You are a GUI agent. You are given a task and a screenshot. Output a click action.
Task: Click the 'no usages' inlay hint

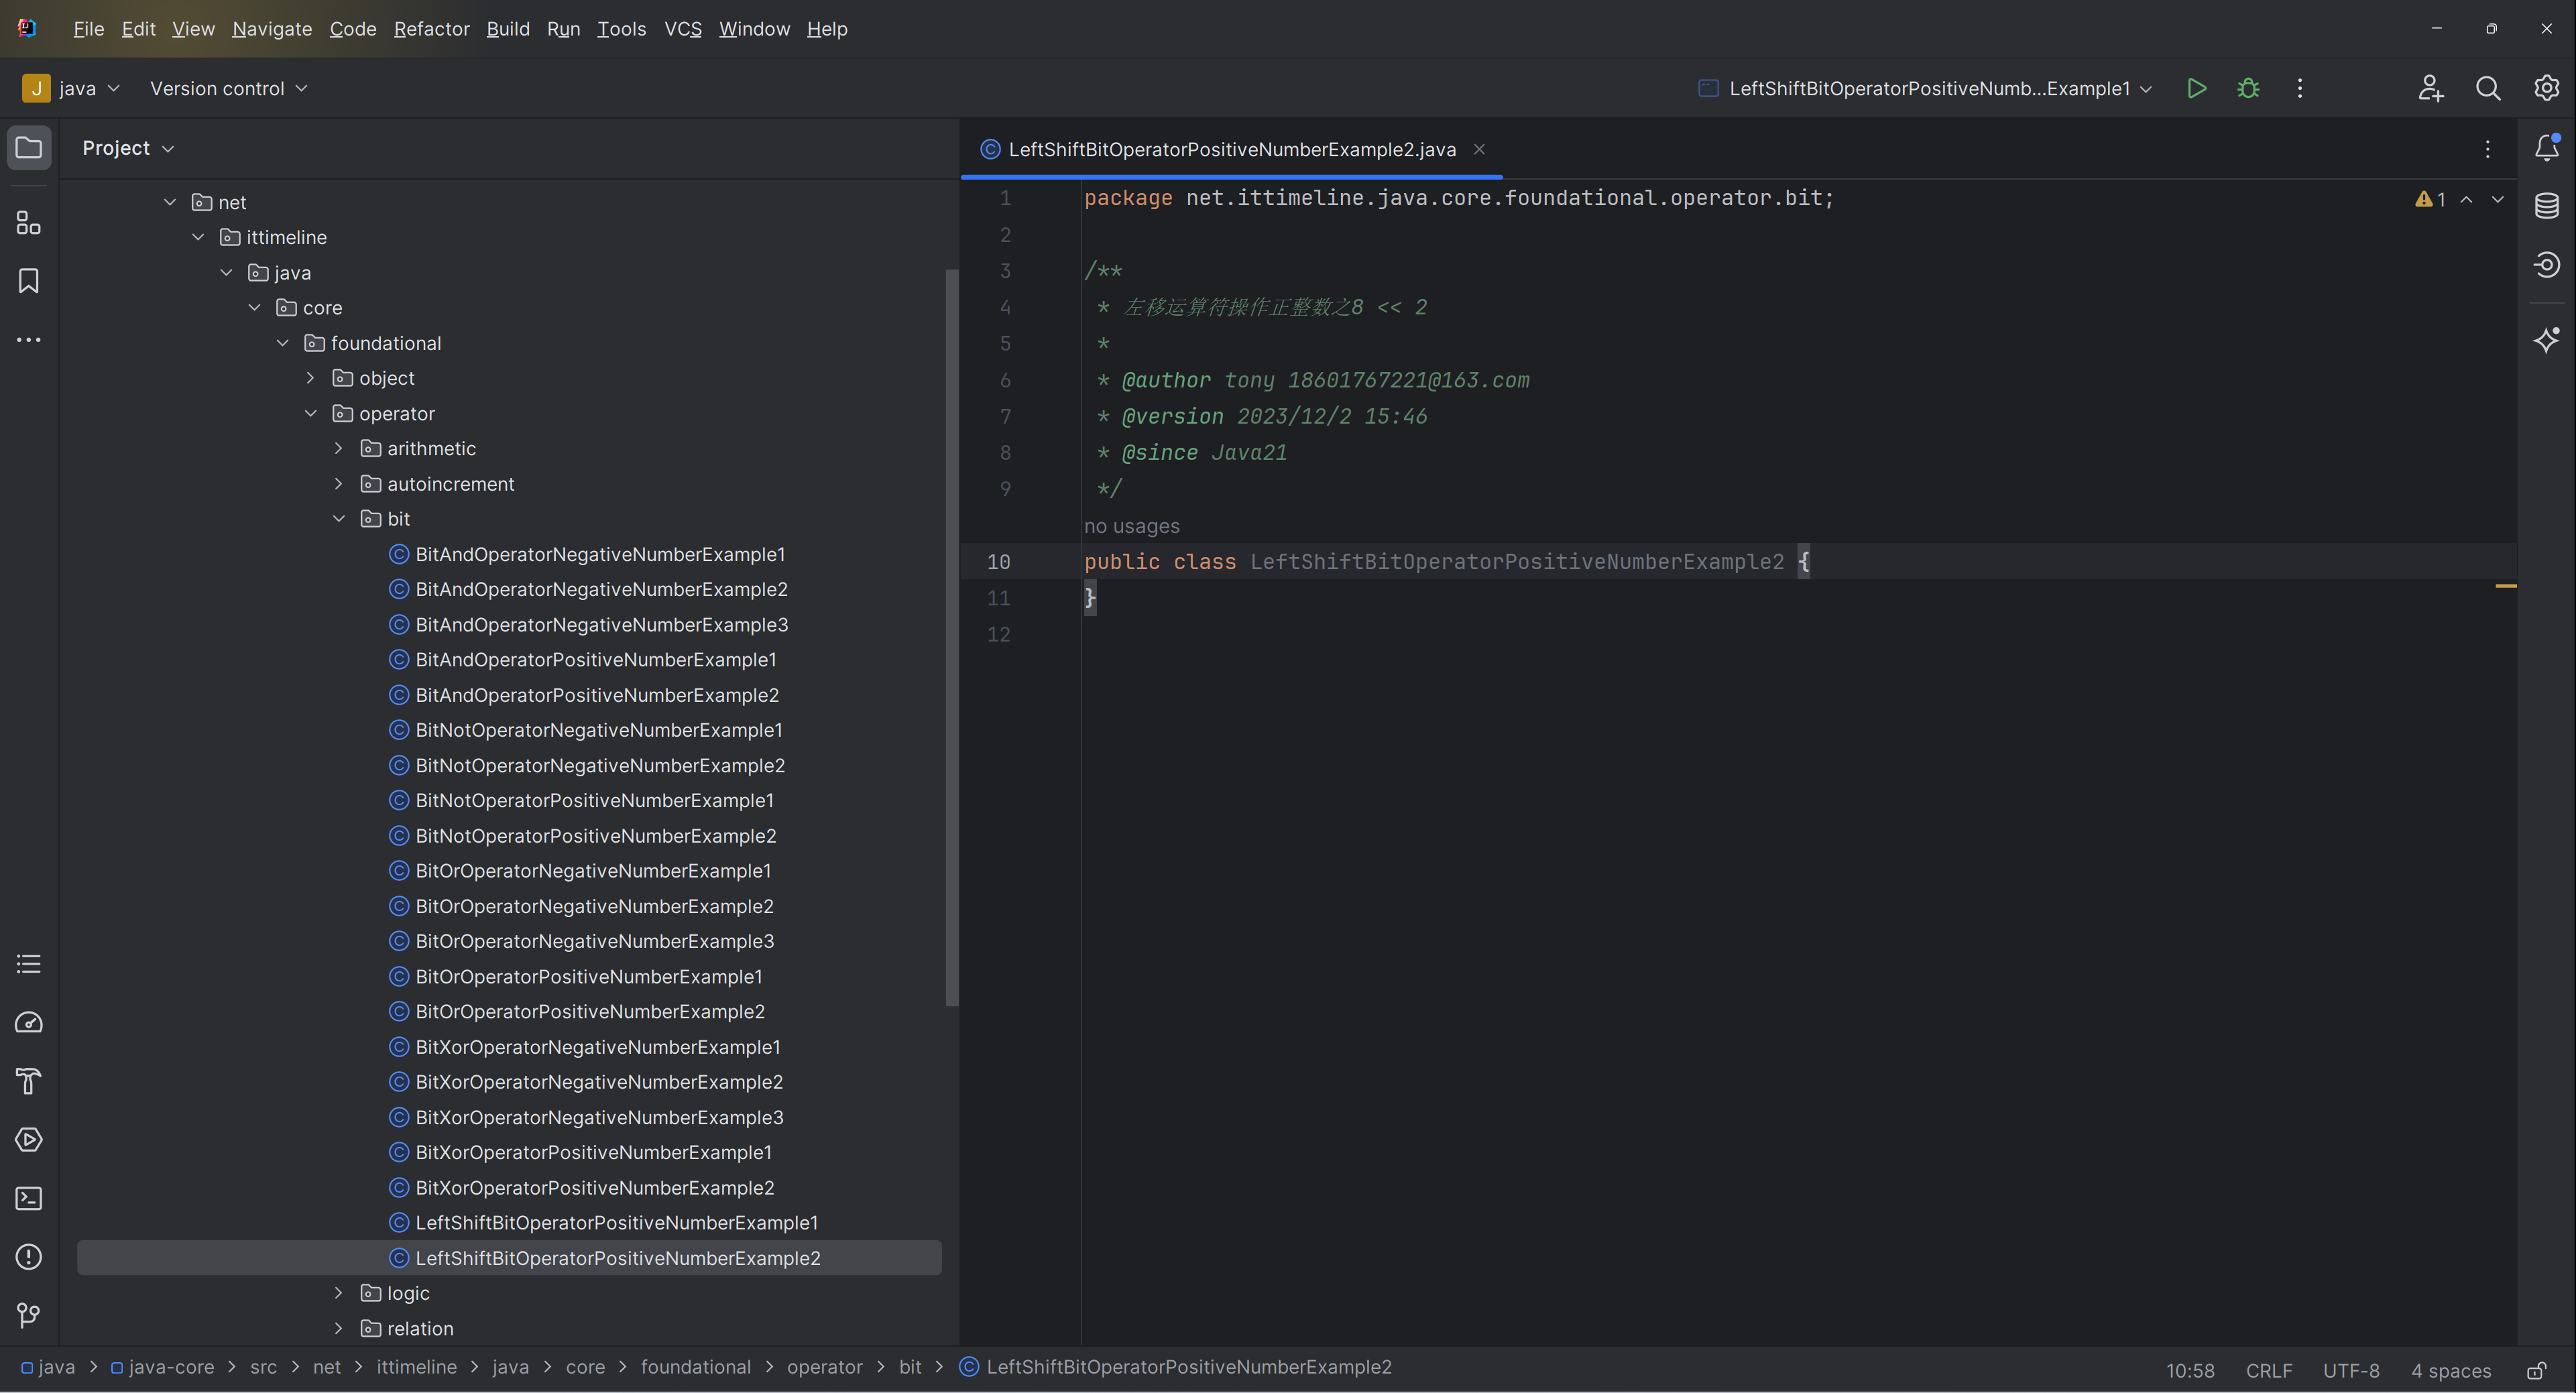[x=1132, y=526]
